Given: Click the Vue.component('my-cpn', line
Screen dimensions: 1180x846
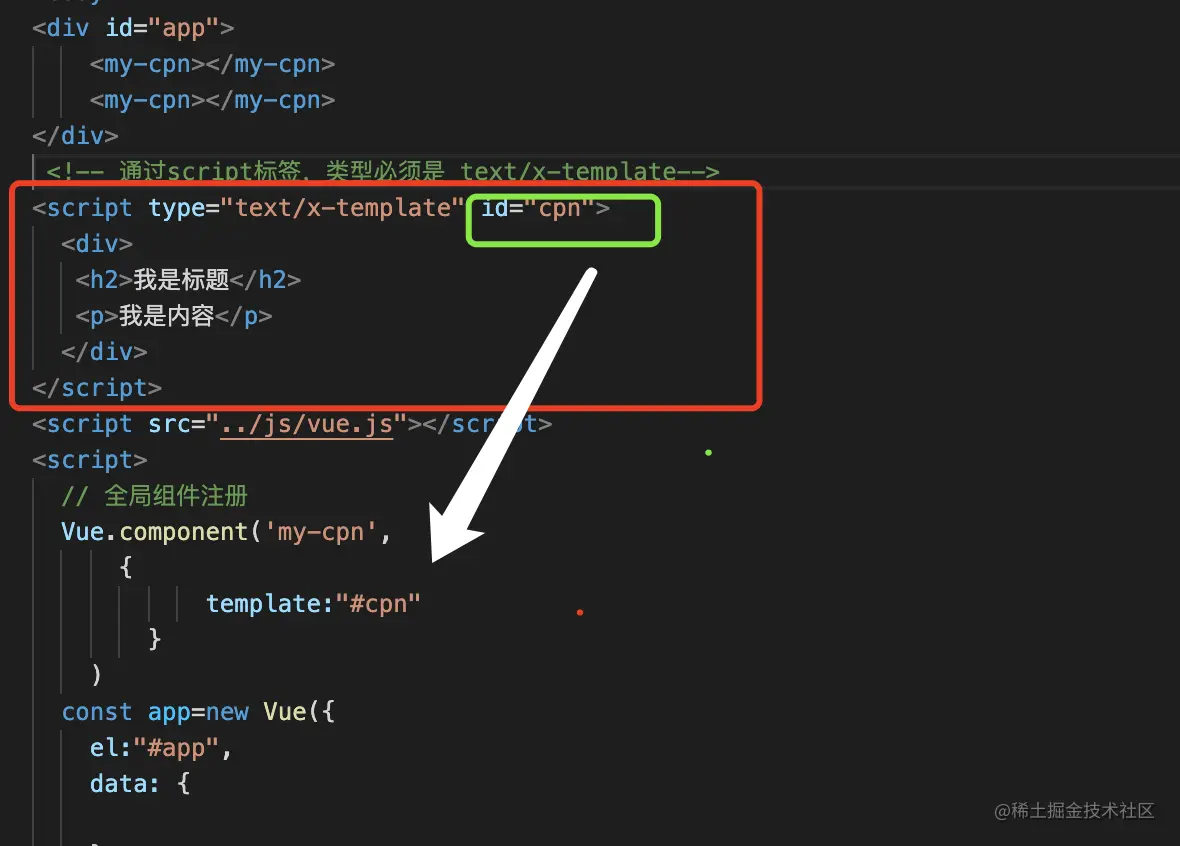Looking at the screenshot, I should click(x=226, y=532).
